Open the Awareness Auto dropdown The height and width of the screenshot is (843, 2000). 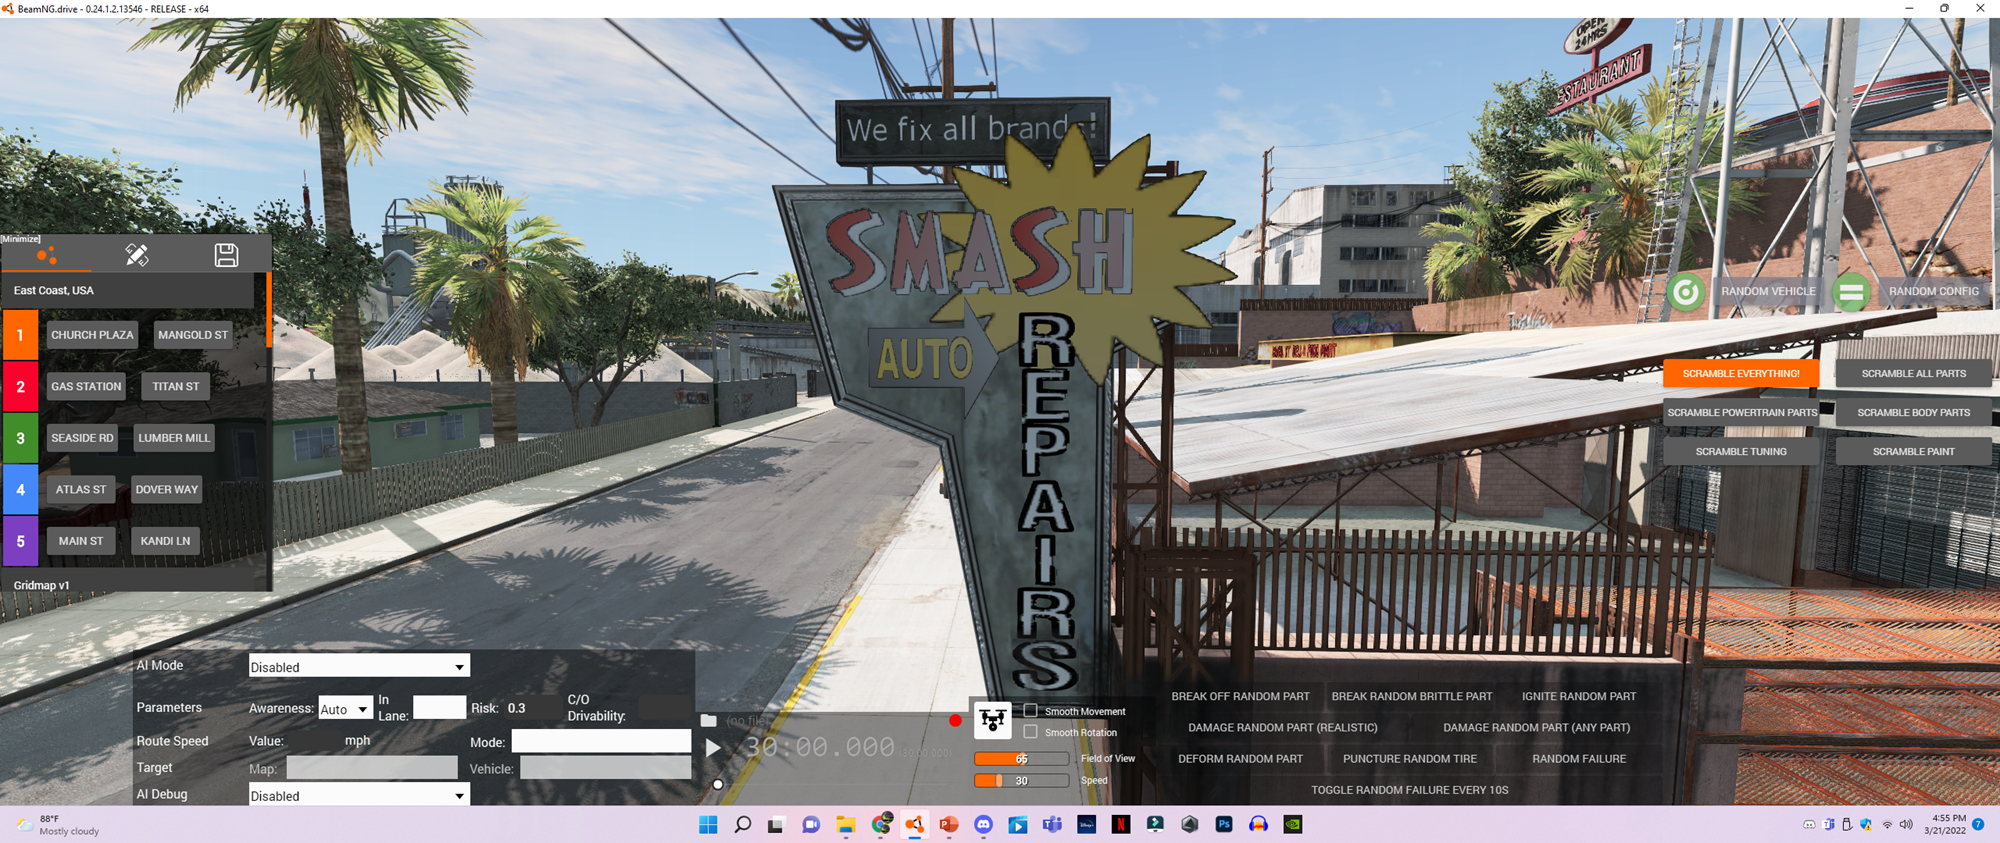(x=345, y=709)
